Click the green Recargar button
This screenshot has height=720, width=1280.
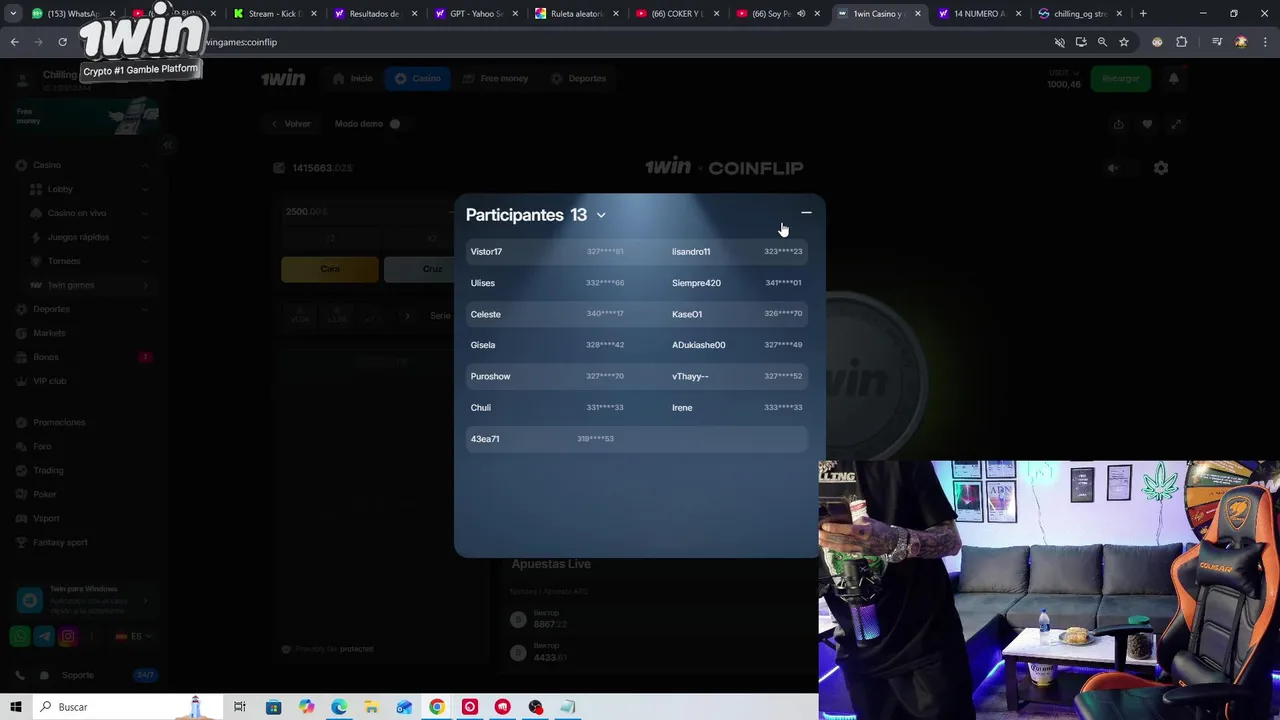pos(1120,78)
